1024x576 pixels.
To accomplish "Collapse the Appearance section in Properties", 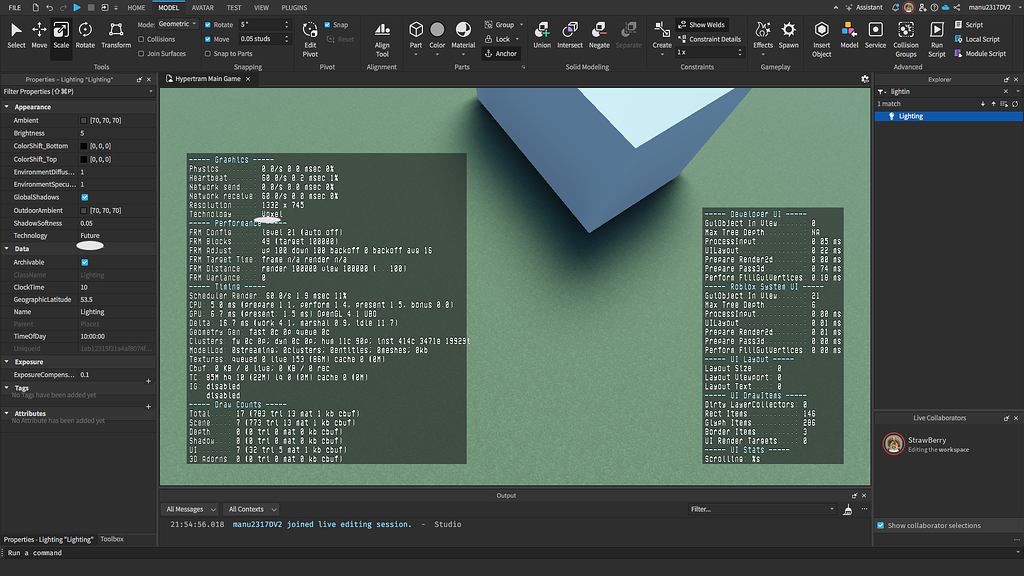I will (x=8, y=106).
